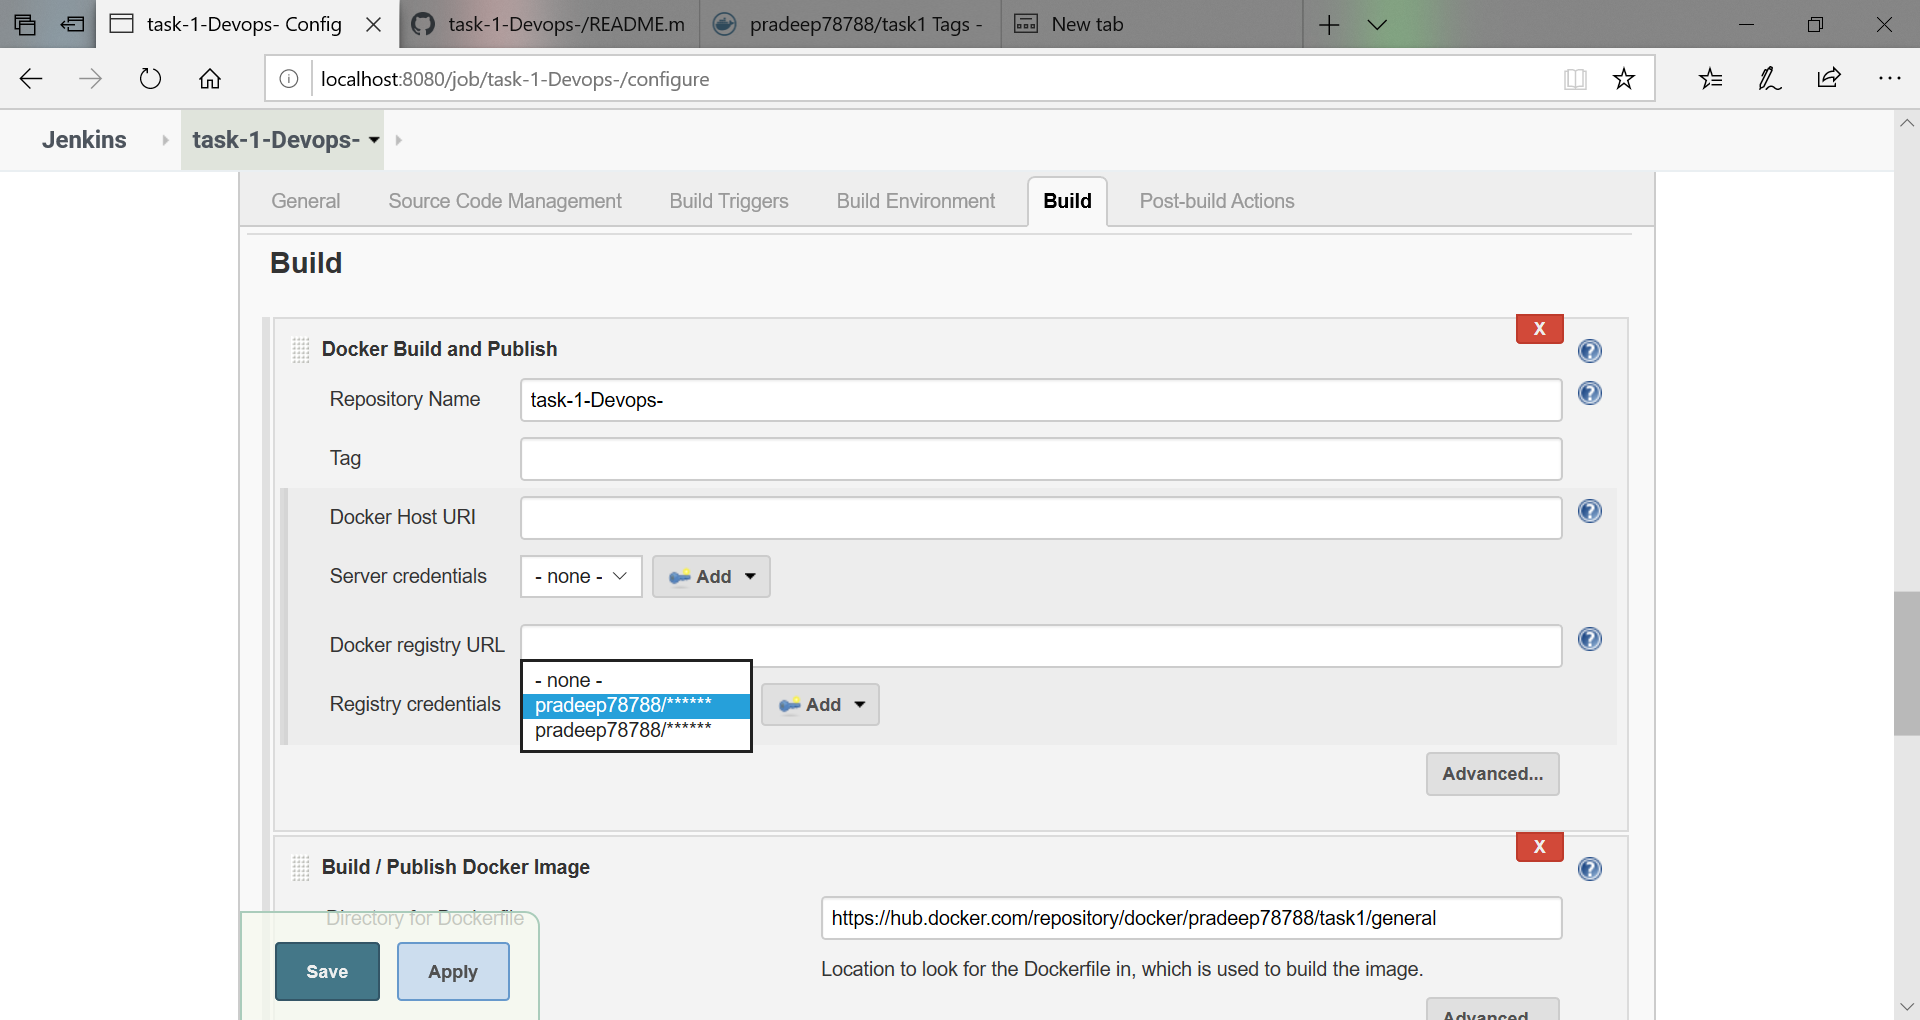Refresh the Jenkins configure page
Viewport: 1920px width, 1020px height.
point(150,79)
